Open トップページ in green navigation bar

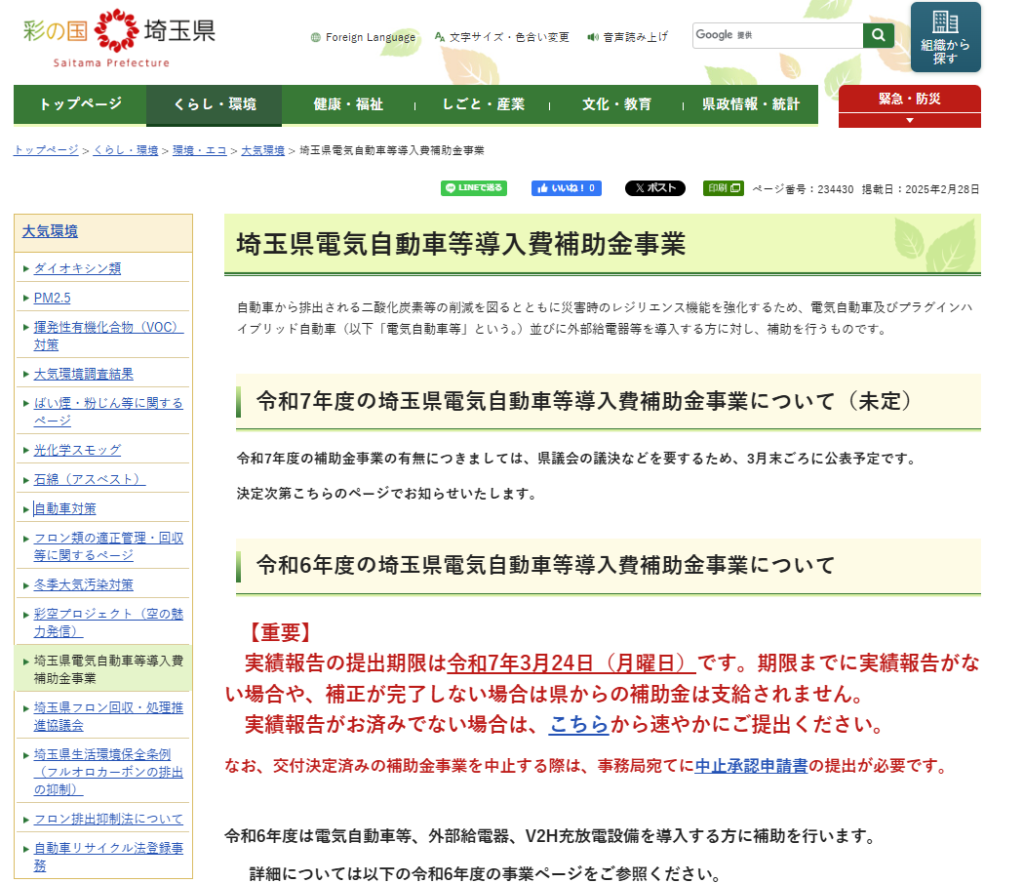tap(80, 104)
